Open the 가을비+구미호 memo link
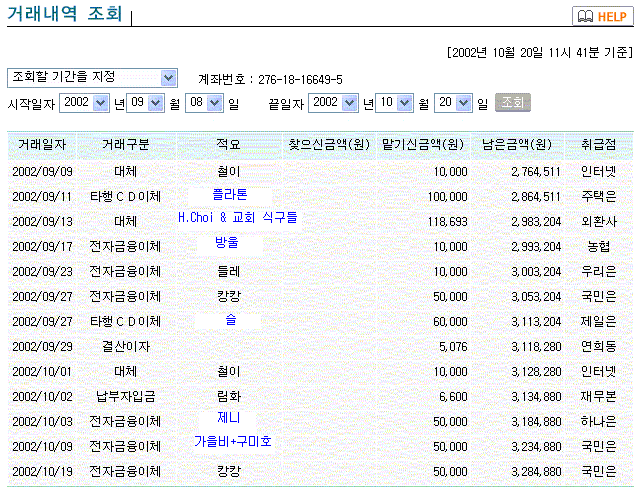Screen dimensions: 643x493 [232, 441]
